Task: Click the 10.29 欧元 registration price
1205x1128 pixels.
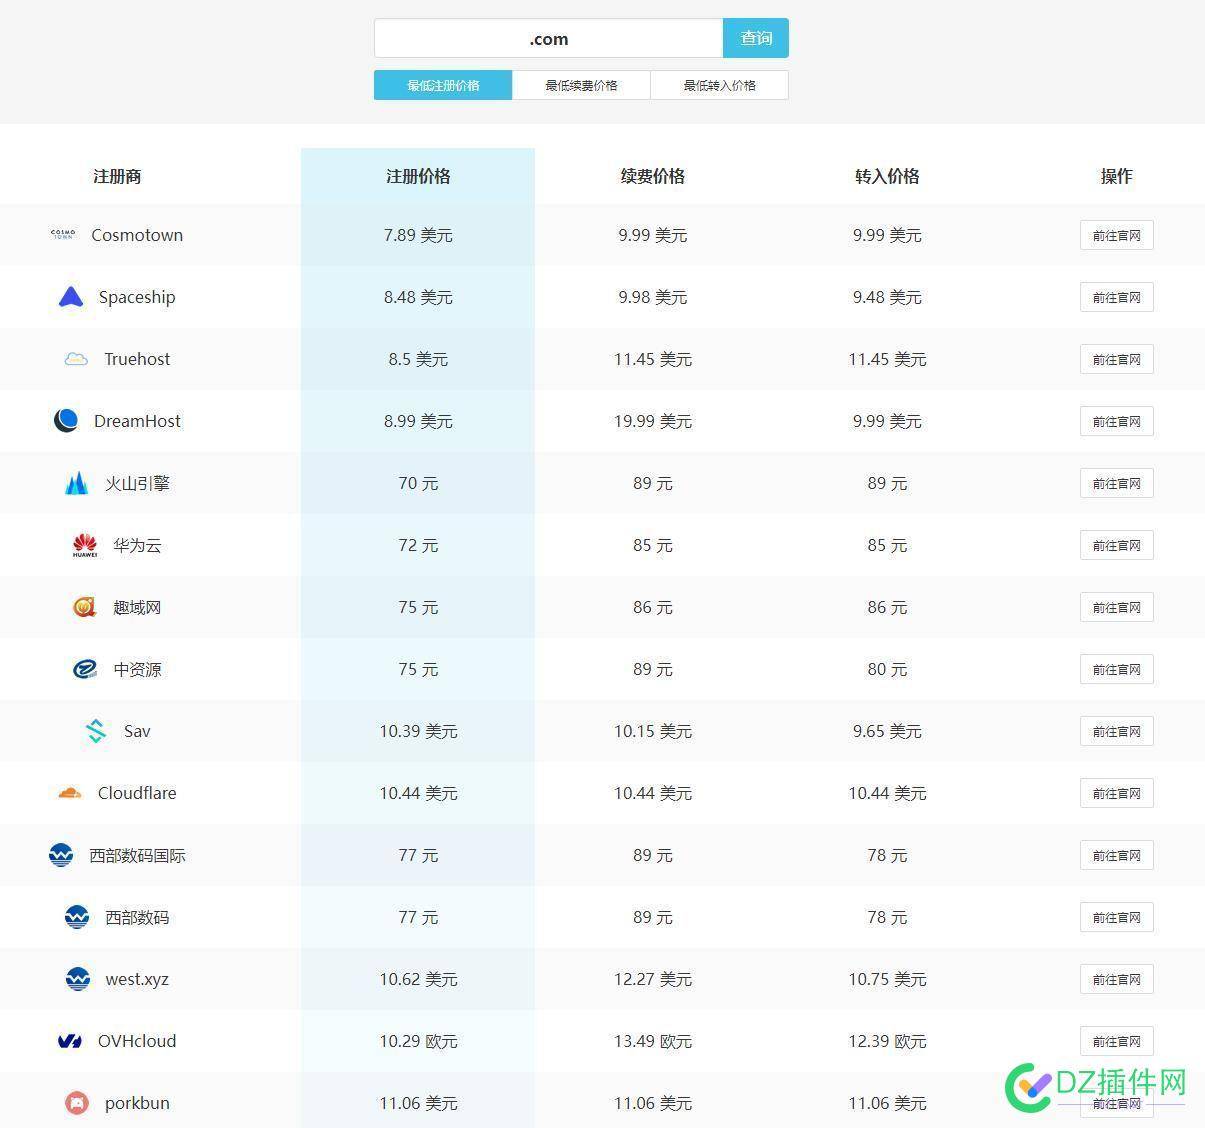Action: tap(418, 1041)
